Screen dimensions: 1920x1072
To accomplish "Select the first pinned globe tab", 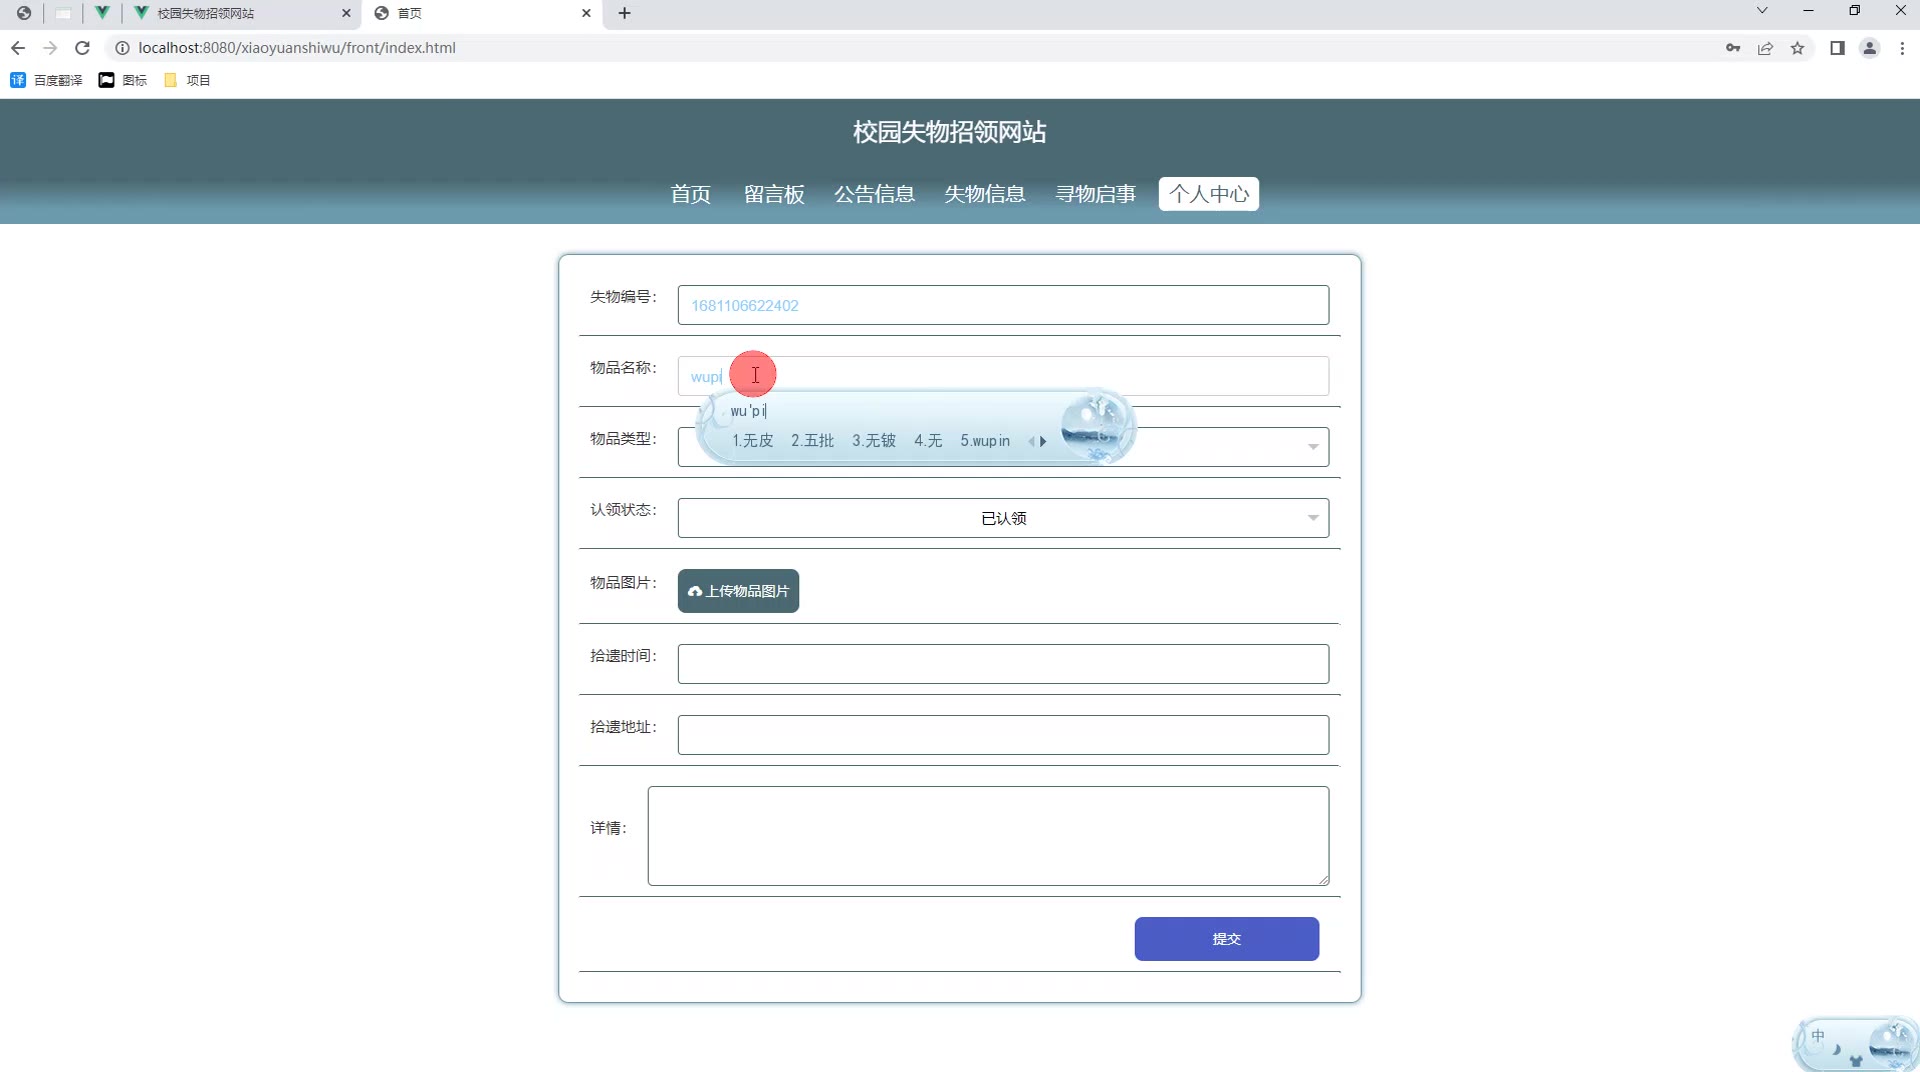I will tap(24, 13).
